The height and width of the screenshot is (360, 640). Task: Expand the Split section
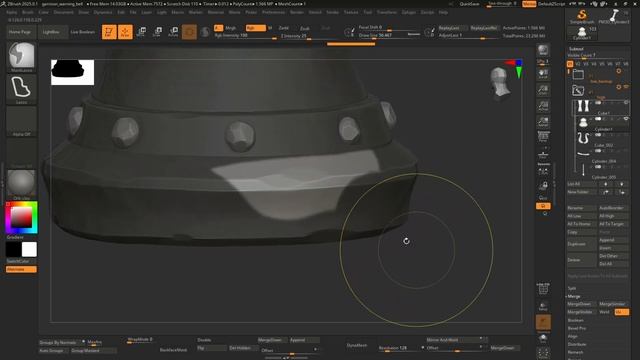click(572, 288)
